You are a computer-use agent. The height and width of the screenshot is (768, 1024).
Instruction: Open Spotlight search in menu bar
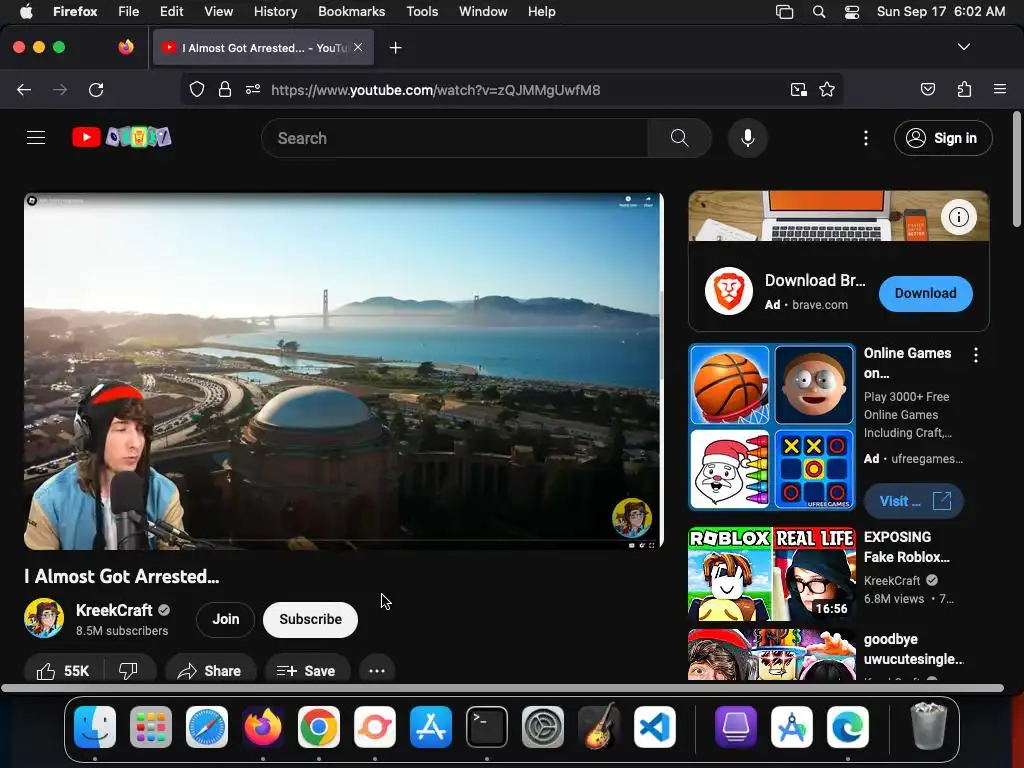coord(818,12)
